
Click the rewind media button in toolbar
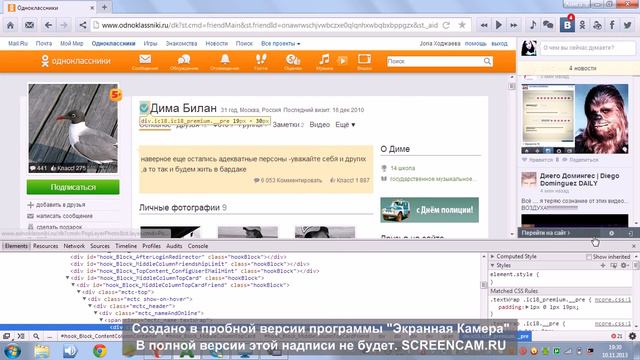tap(484, 25)
